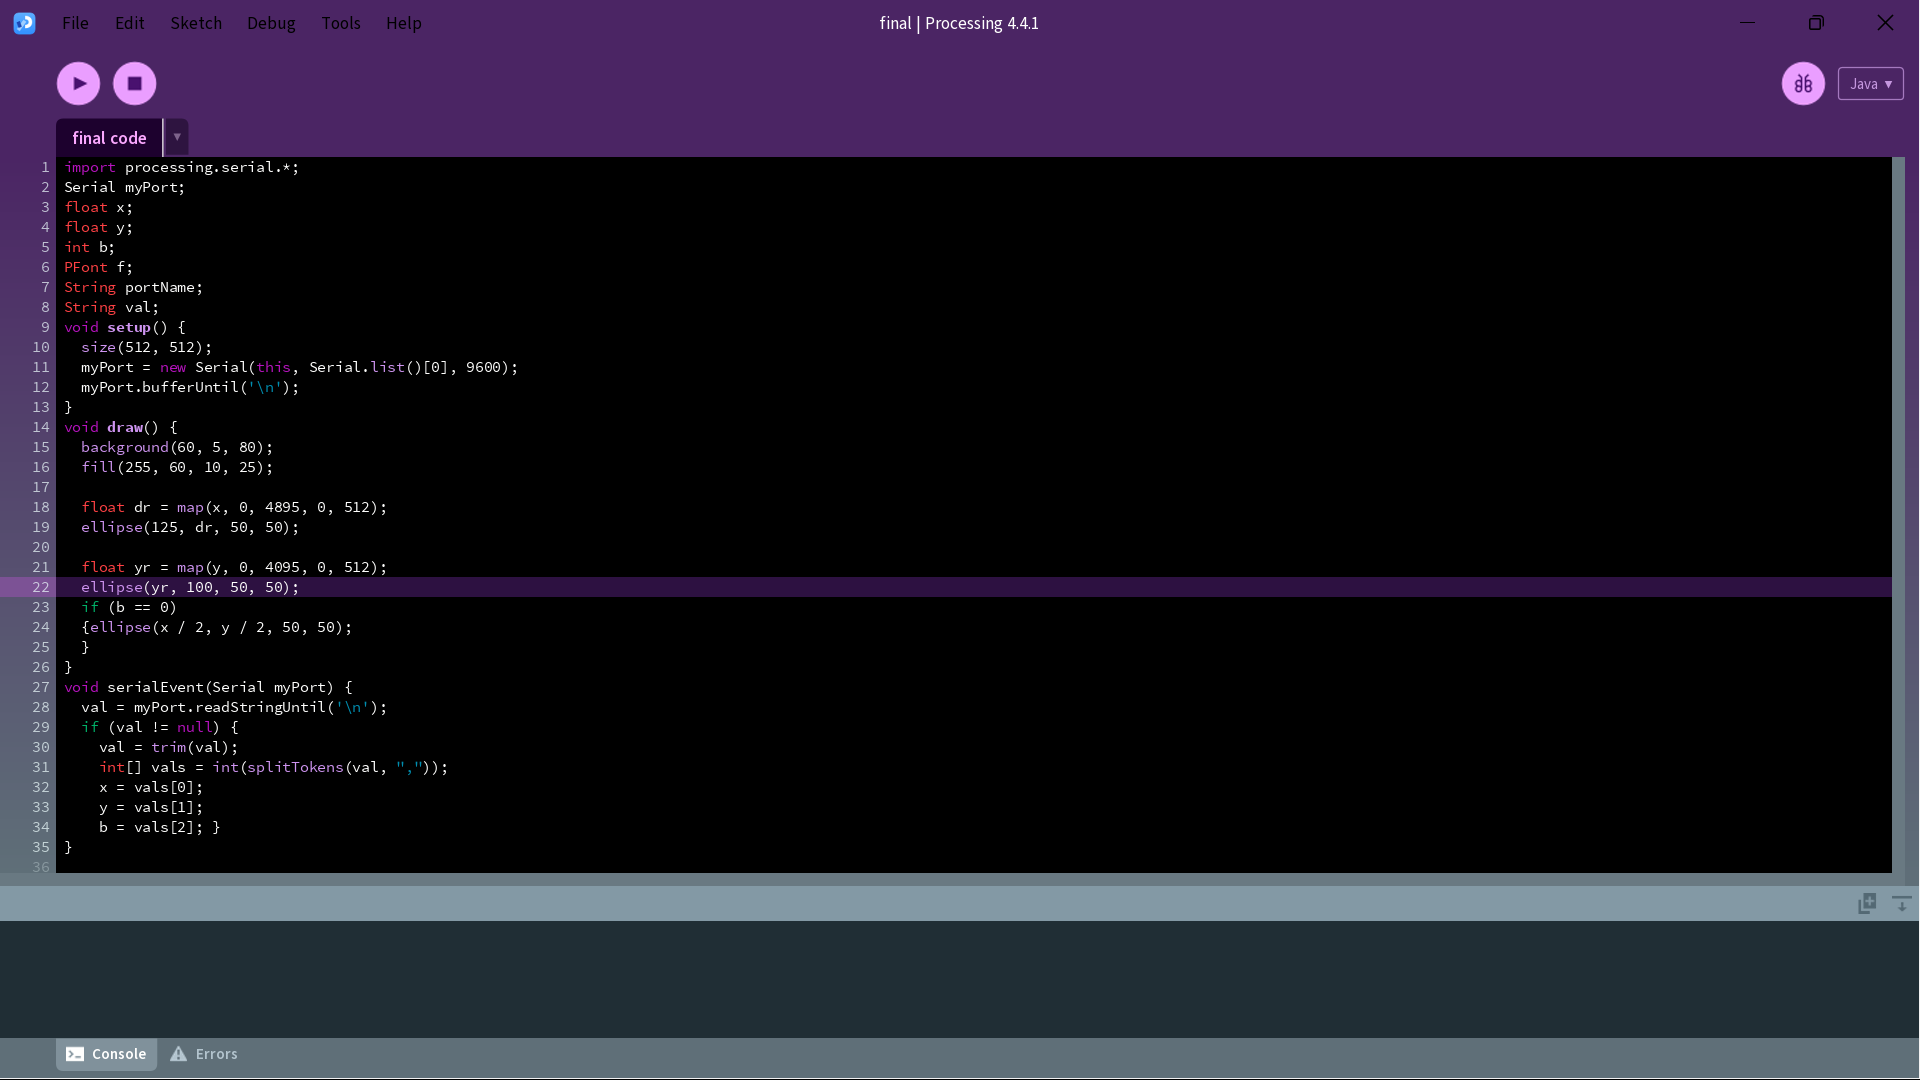1920x1080 pixels.
Task: Click the 'PFont f;' line
Action: (98, 267)
